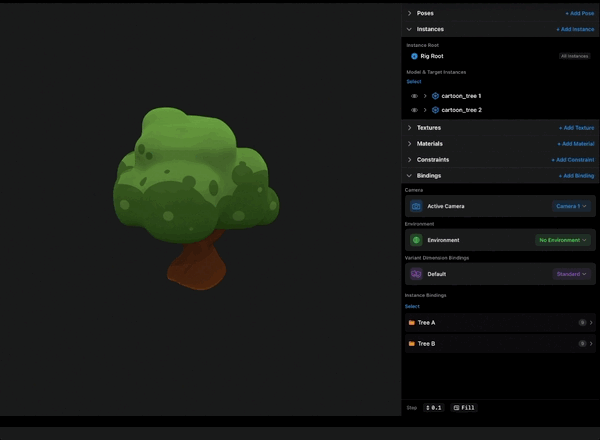
Task: Click the Active Camera icon
Action: (x=416, y=206)
